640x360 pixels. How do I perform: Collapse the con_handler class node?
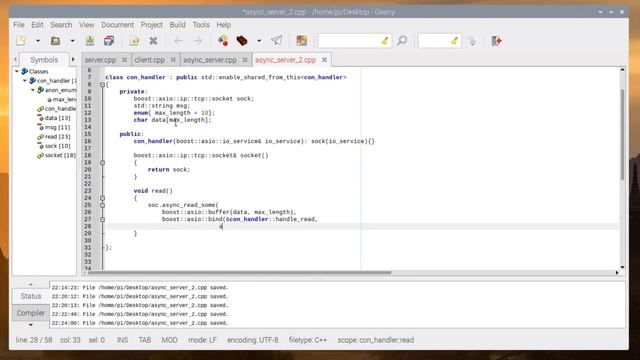(24, 81)
